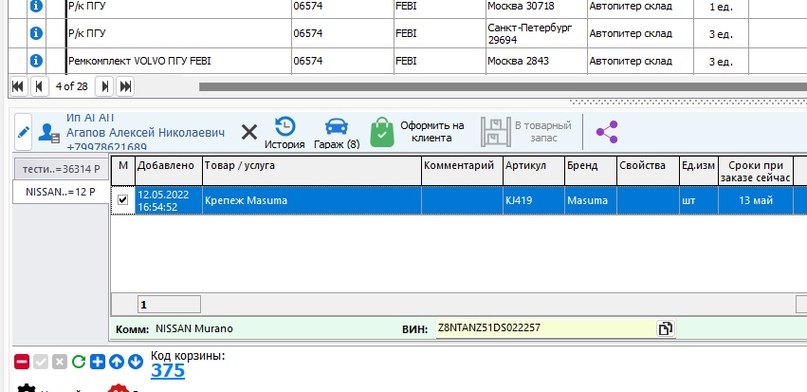Click blue plus add basket icon

coord(97,362)
